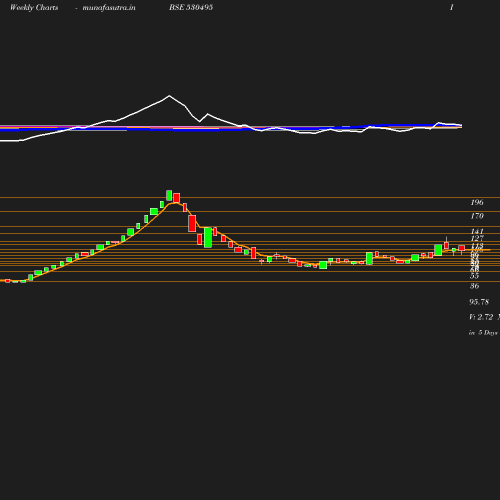
Task: Click the peak of the white indicator line
Action: (169, 96)
